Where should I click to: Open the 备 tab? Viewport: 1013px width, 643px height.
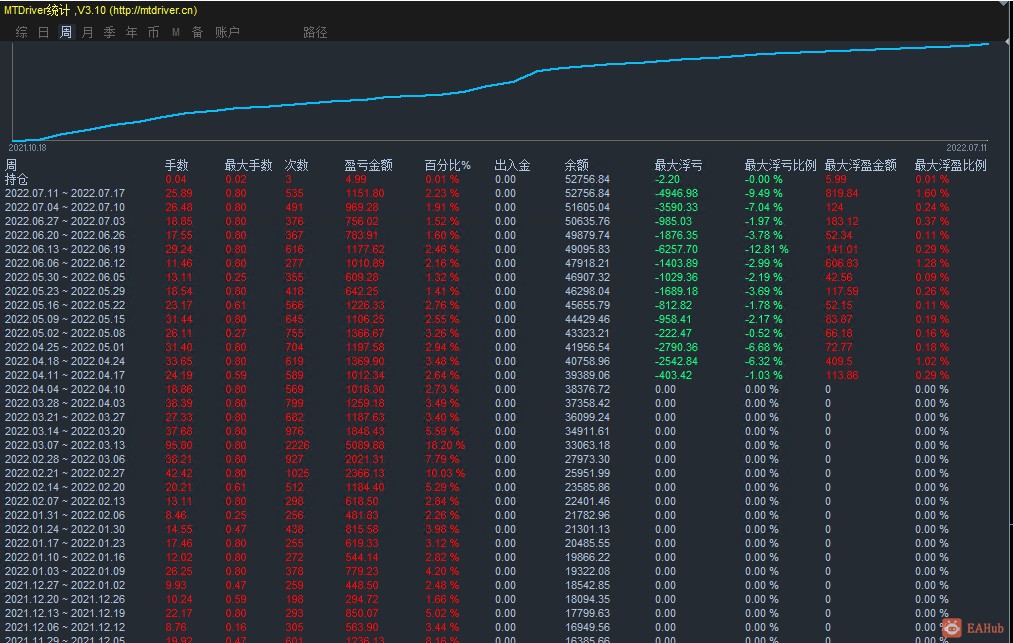(x=198, y=32)
